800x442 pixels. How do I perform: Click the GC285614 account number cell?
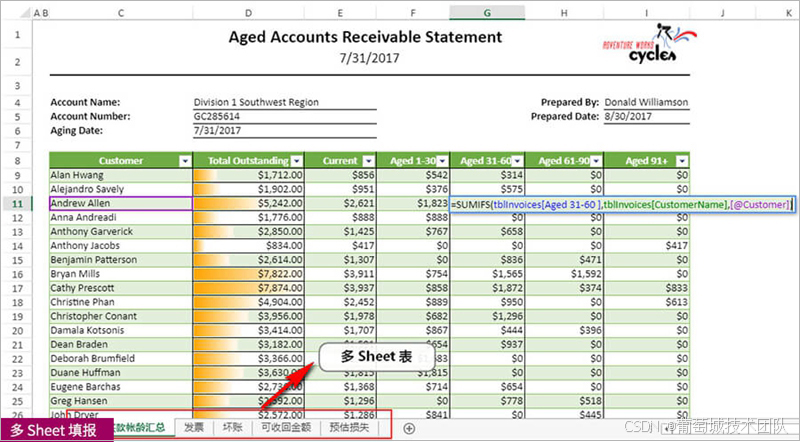pos(285,116)
